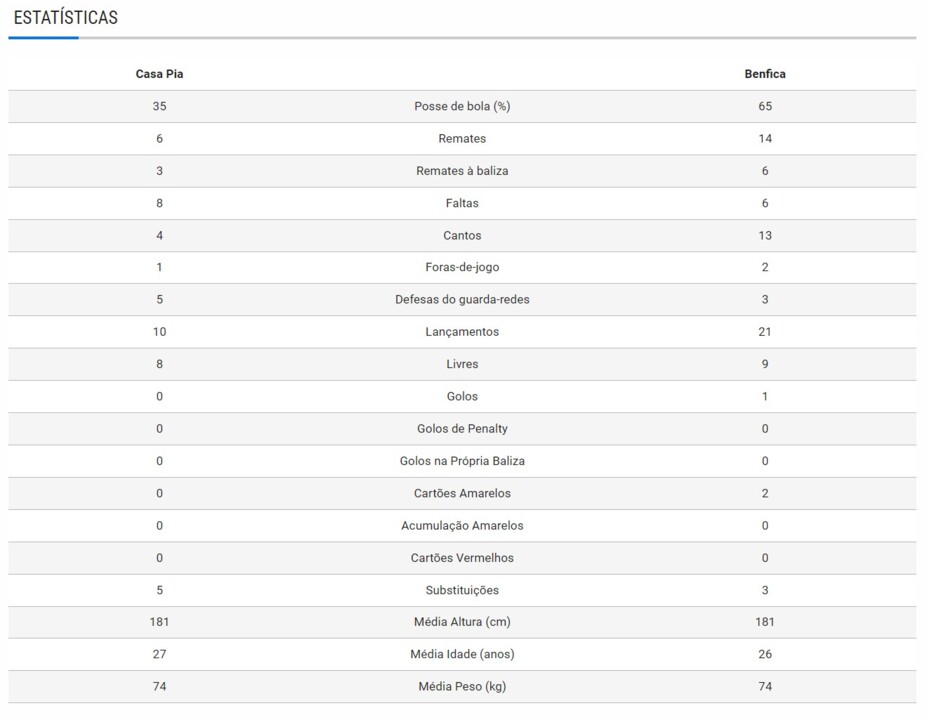Select the Média Peso (kg) label
This screenshot has width=927, height=720.
(462, 687)
